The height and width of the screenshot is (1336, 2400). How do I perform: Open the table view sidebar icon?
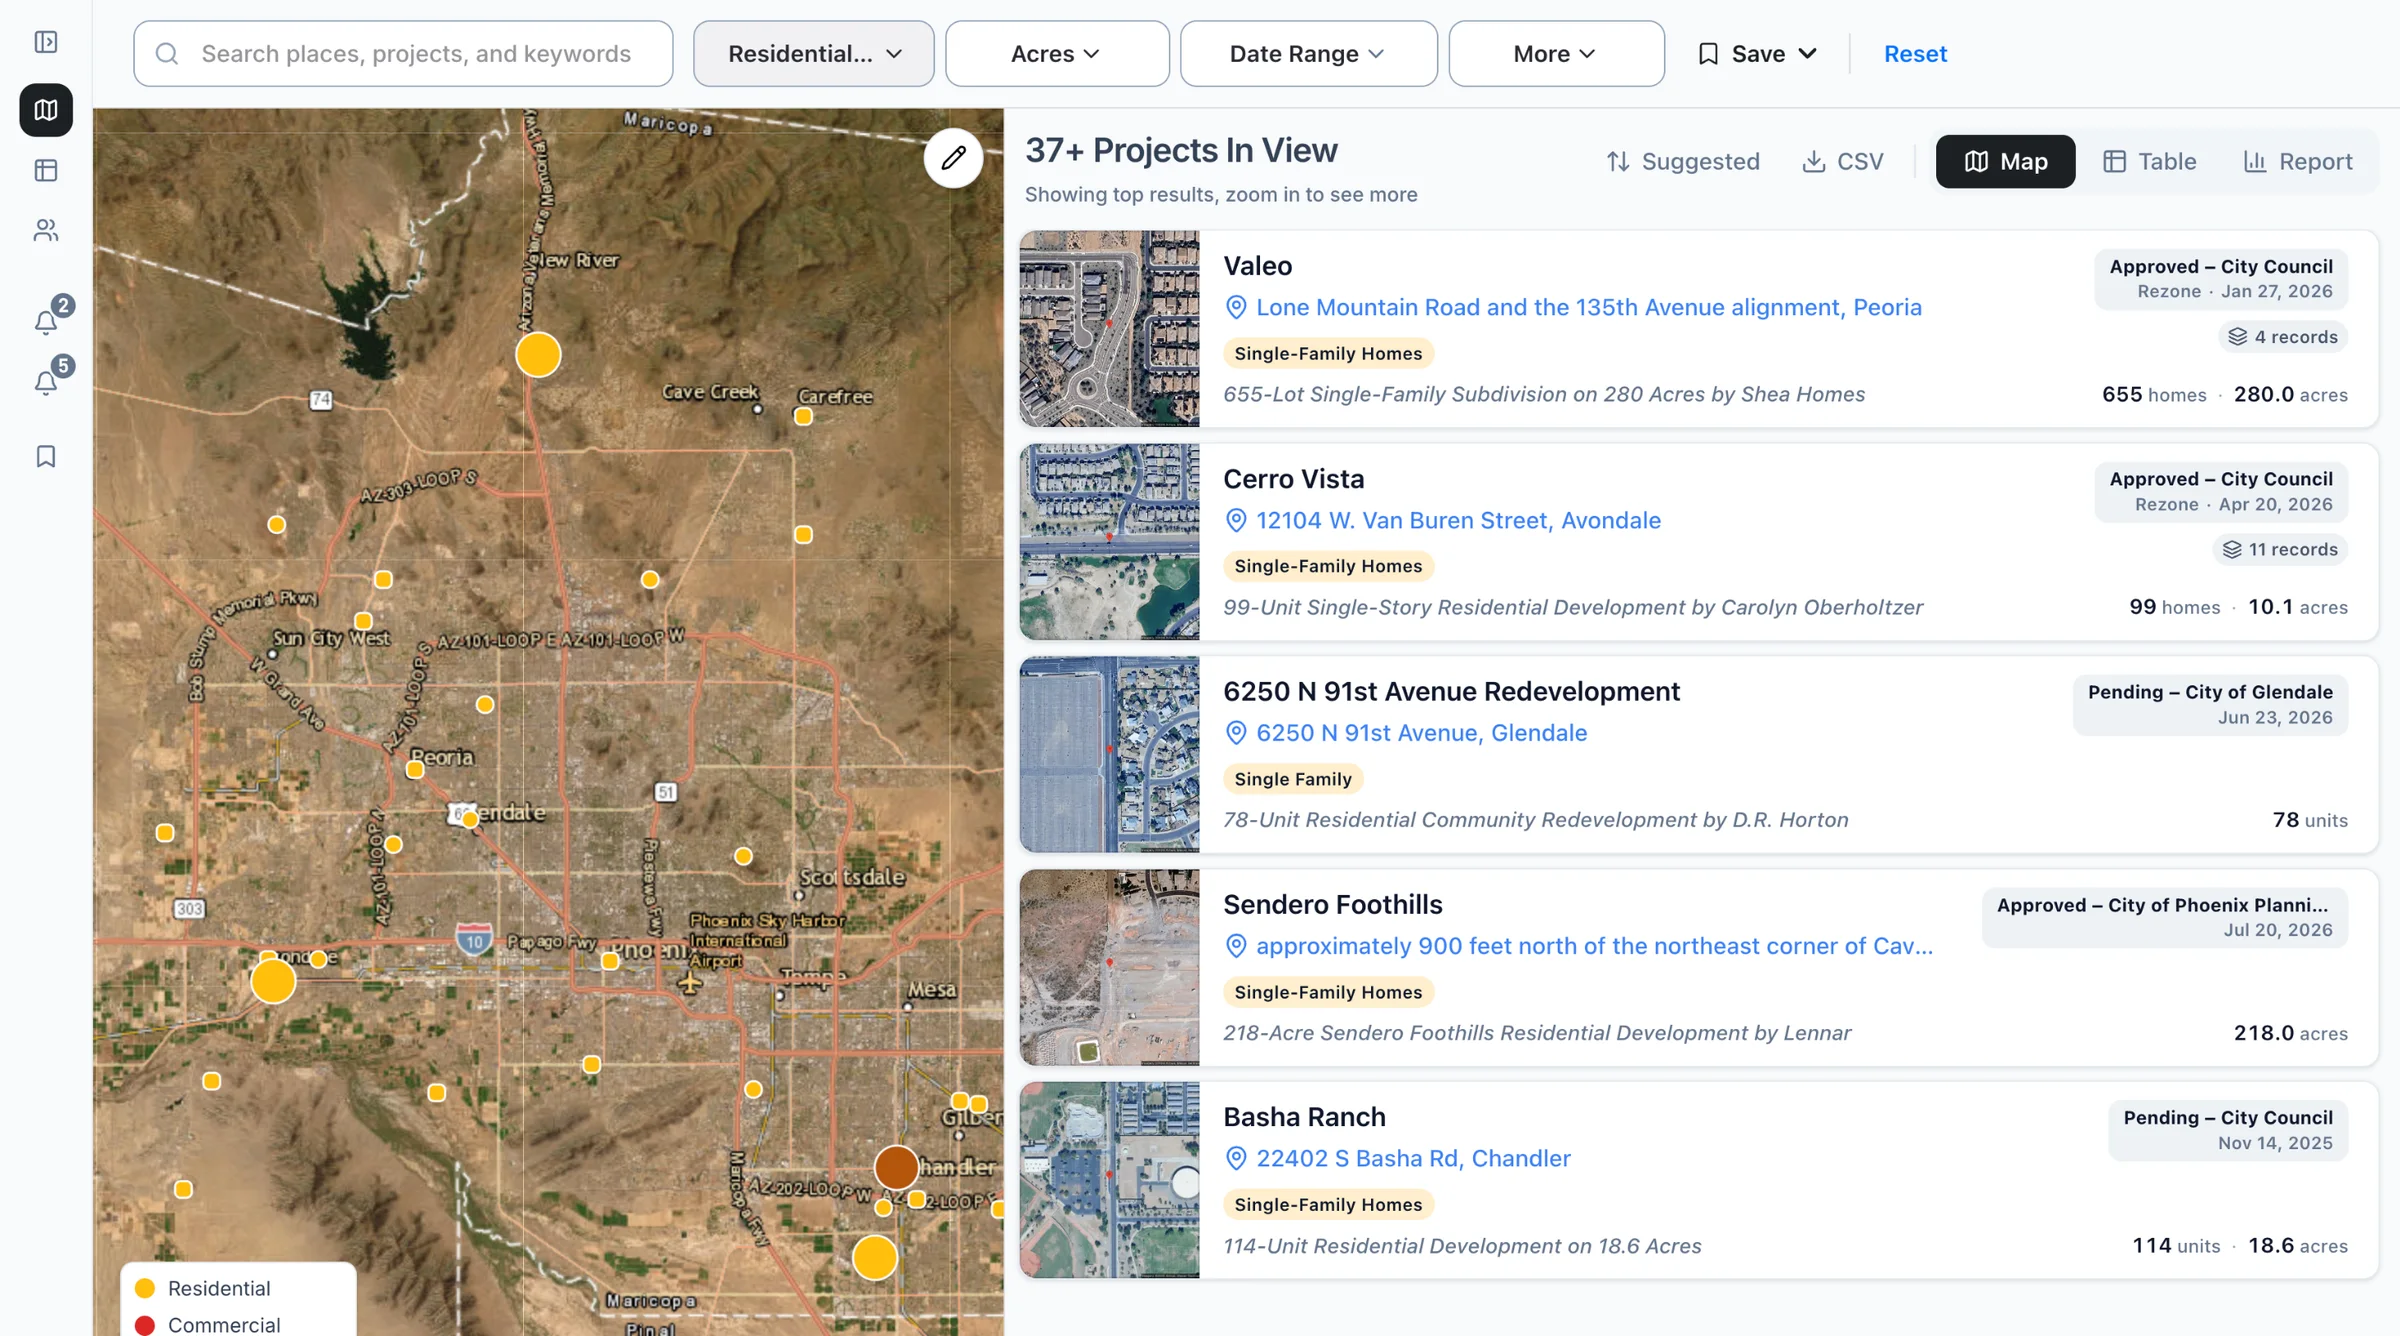pyautogui.click(x=46, y=170)
